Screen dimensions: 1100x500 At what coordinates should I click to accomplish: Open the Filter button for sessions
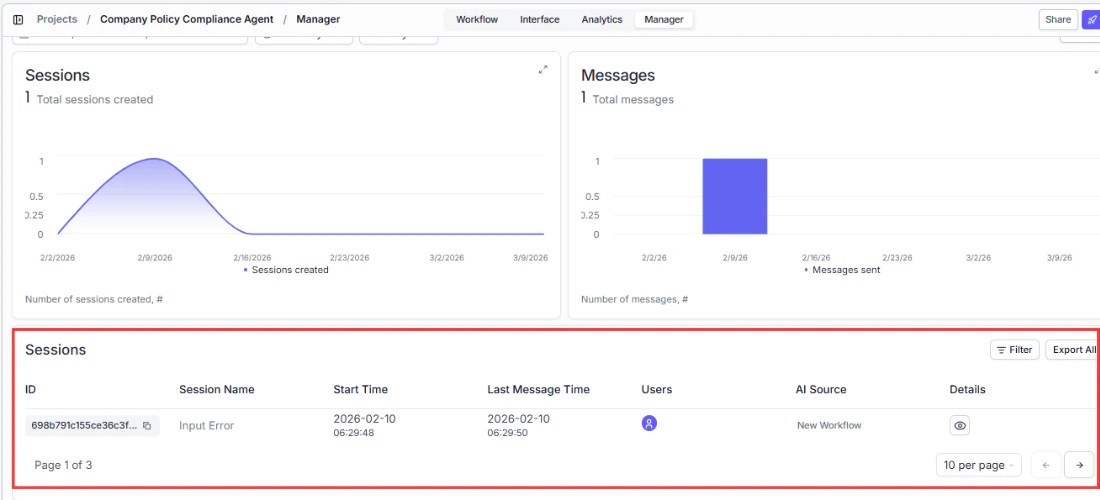point(1014,349)
